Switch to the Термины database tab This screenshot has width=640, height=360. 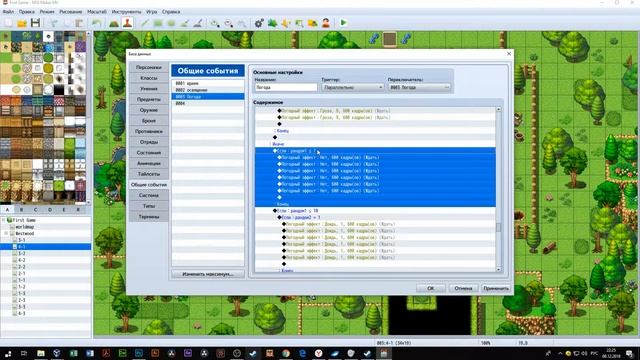tap(149, 217)
